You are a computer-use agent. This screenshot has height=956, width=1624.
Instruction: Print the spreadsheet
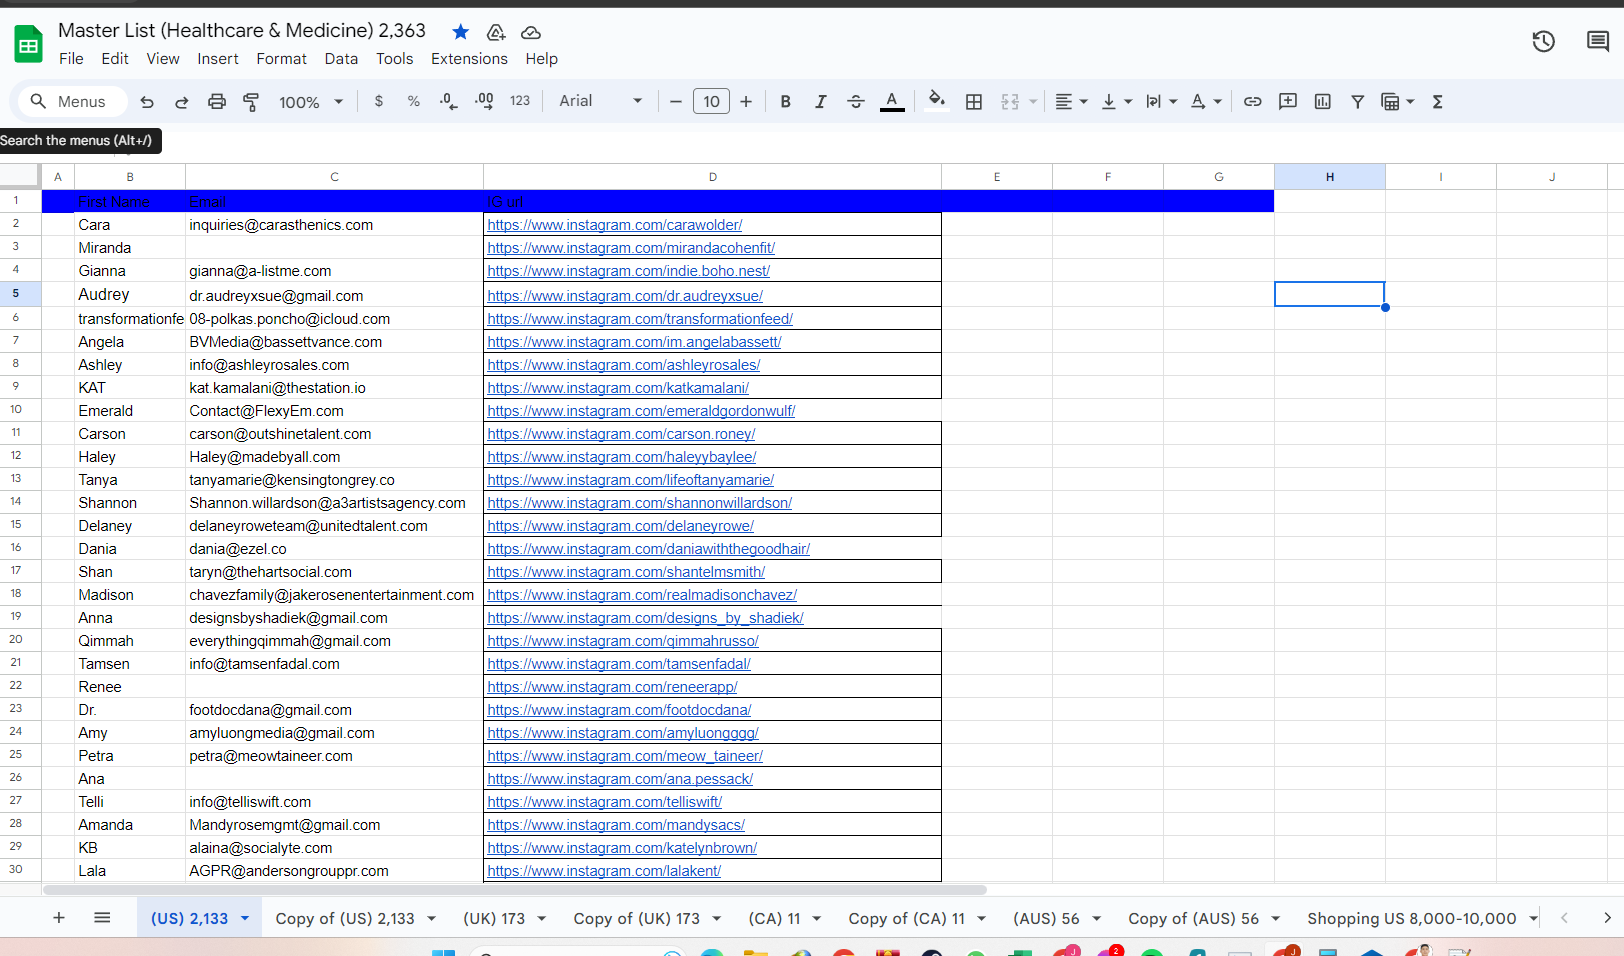pyautogui.click(x=216, y=102)
